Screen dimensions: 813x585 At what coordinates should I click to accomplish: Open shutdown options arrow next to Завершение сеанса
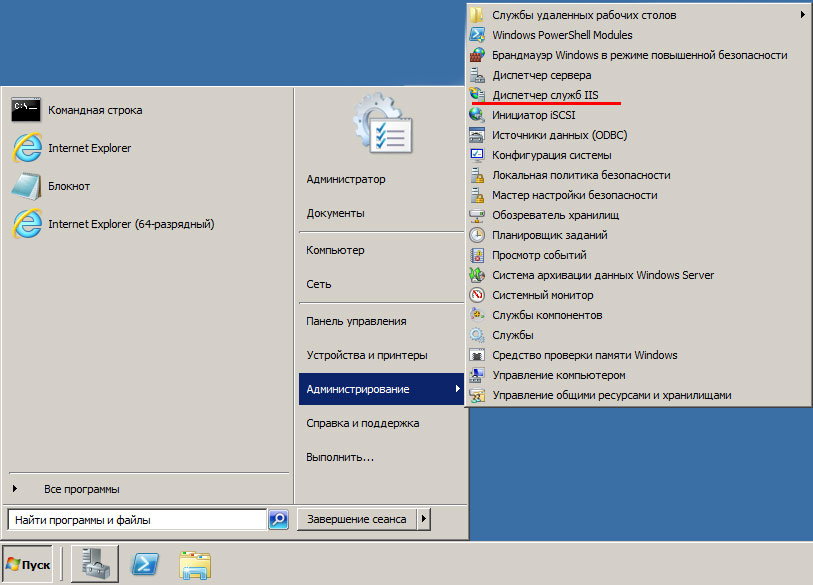424,519
